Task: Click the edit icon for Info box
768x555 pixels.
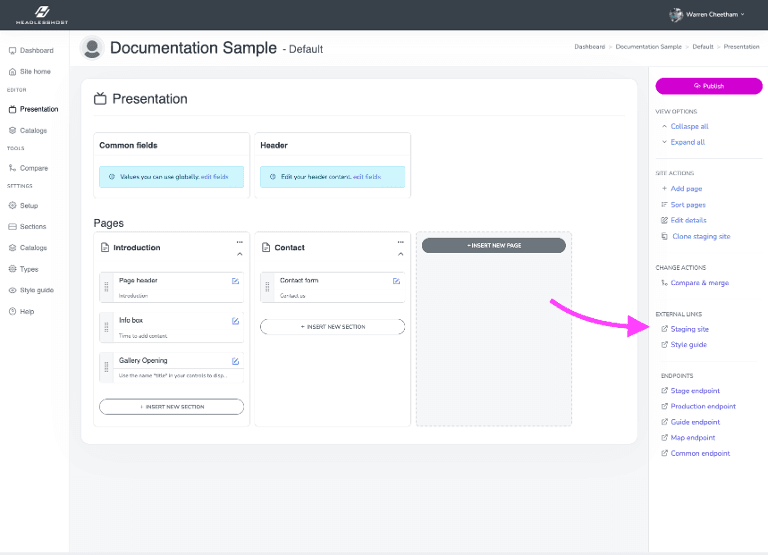Action: click(235, 321)
